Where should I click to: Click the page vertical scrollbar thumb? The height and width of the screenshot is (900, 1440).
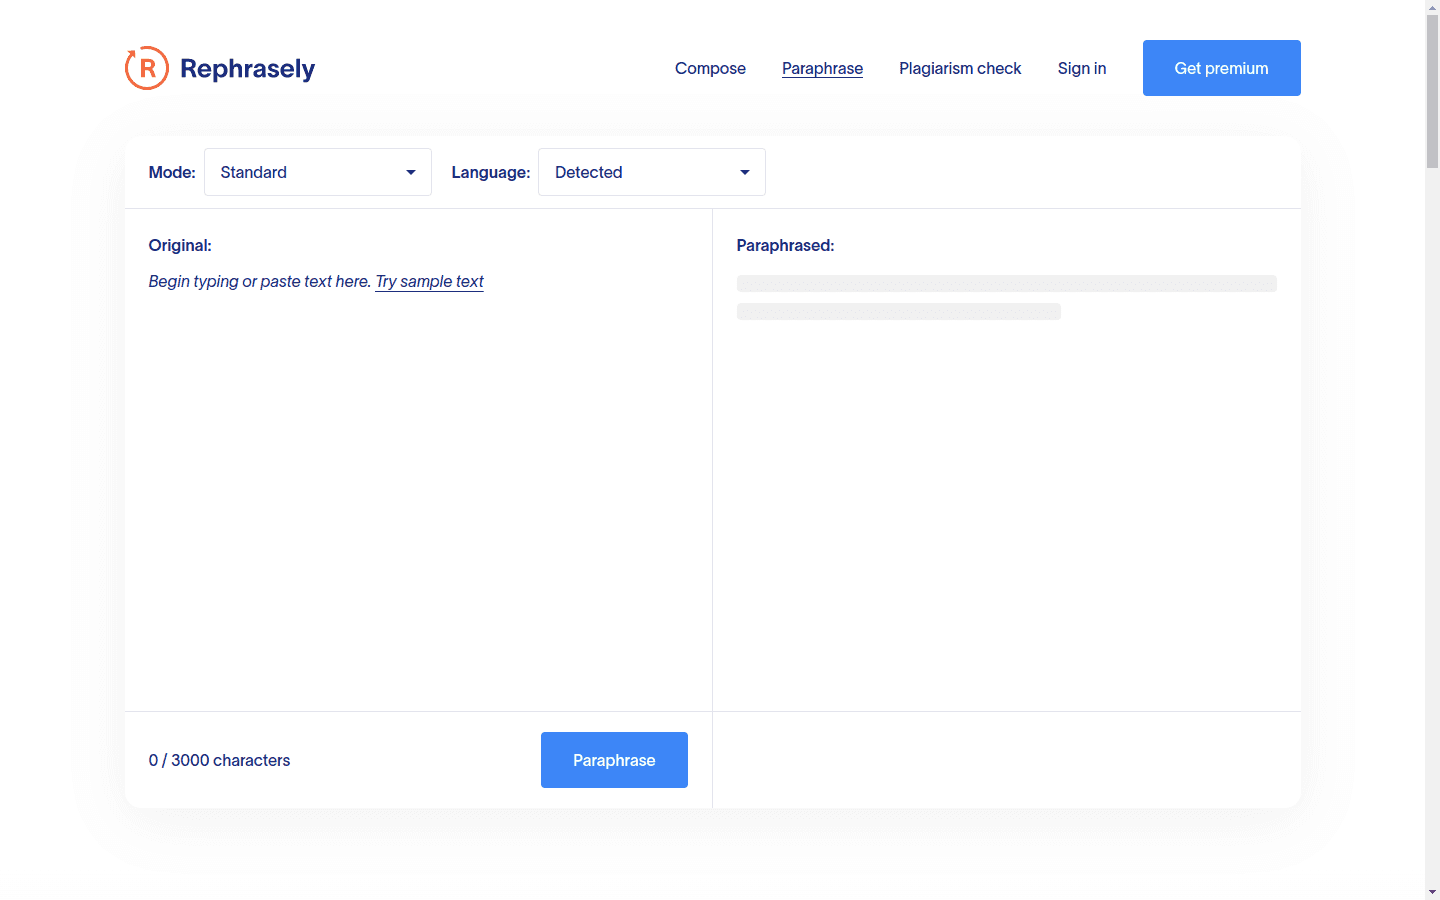coord(1432,90)
